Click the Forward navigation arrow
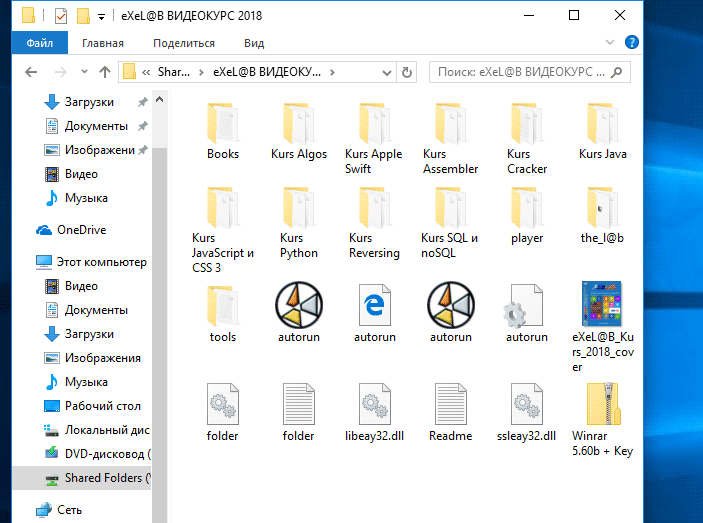This screenshot has height=523, width=703. pyautogui.click(x=61, y=72)
